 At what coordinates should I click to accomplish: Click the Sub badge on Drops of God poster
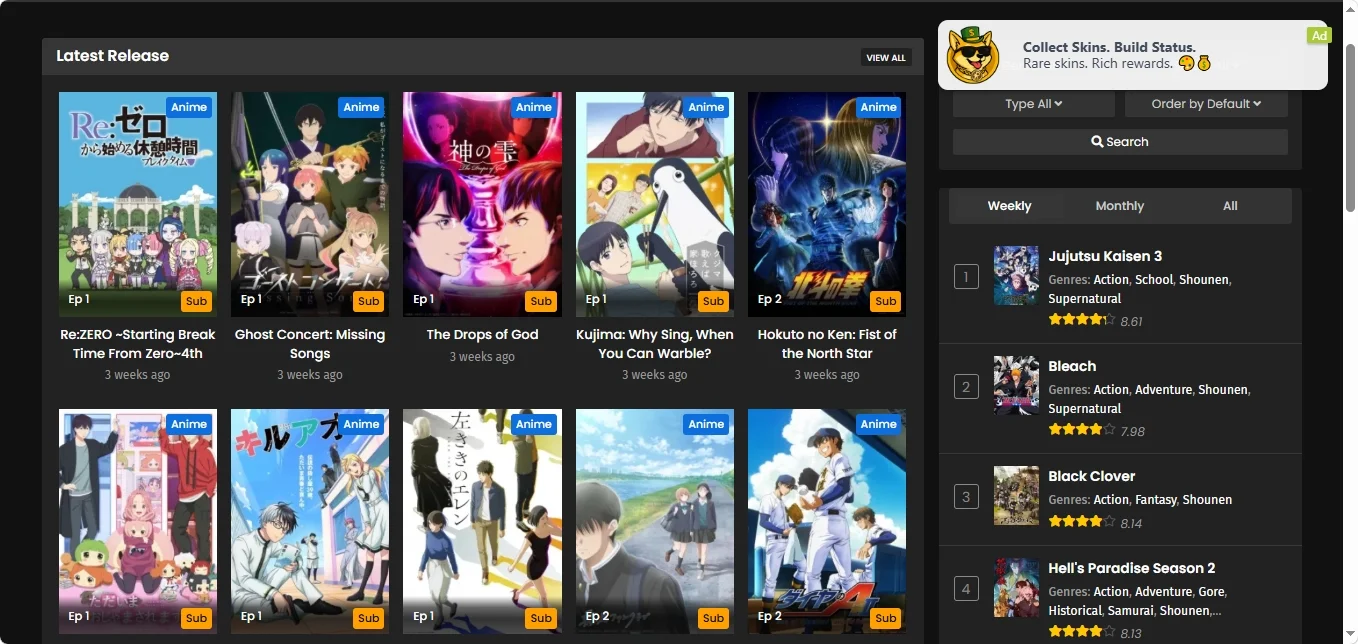click(x=541, y=301)
